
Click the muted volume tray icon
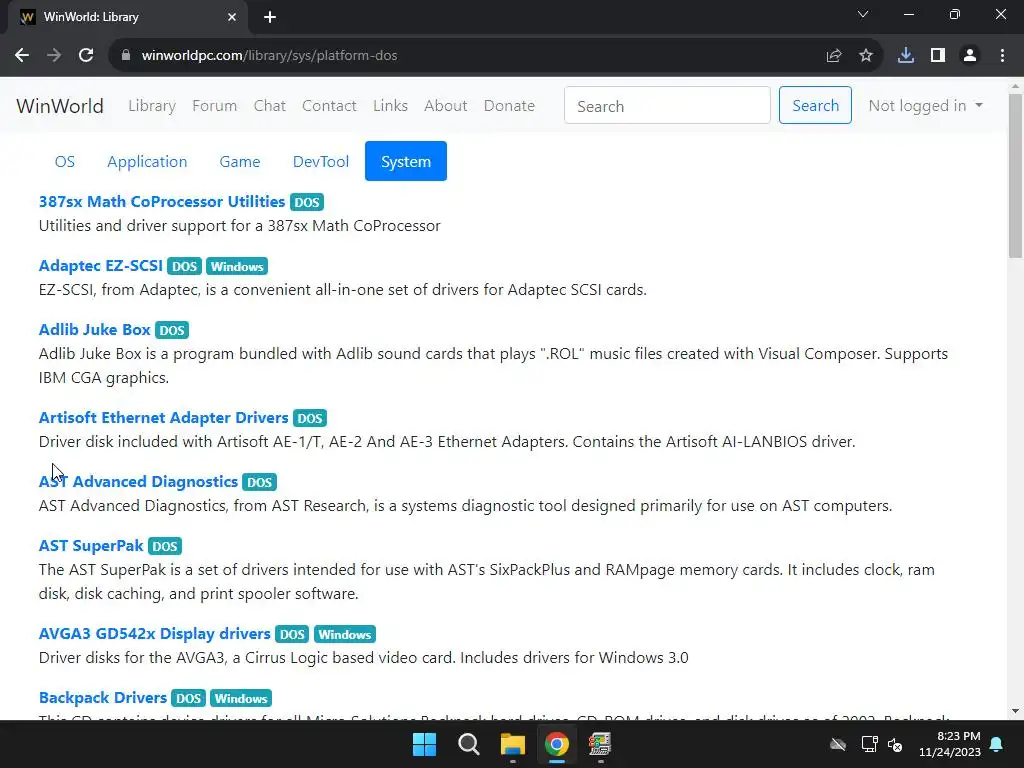tap(895, 744)
